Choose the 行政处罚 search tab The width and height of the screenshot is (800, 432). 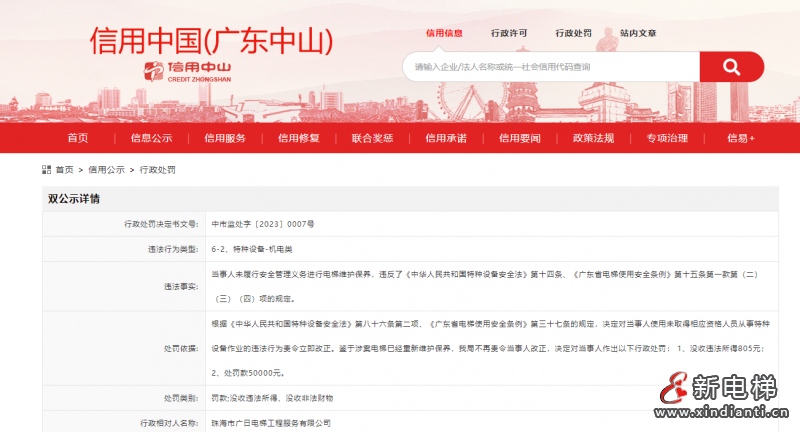point(574,33)
